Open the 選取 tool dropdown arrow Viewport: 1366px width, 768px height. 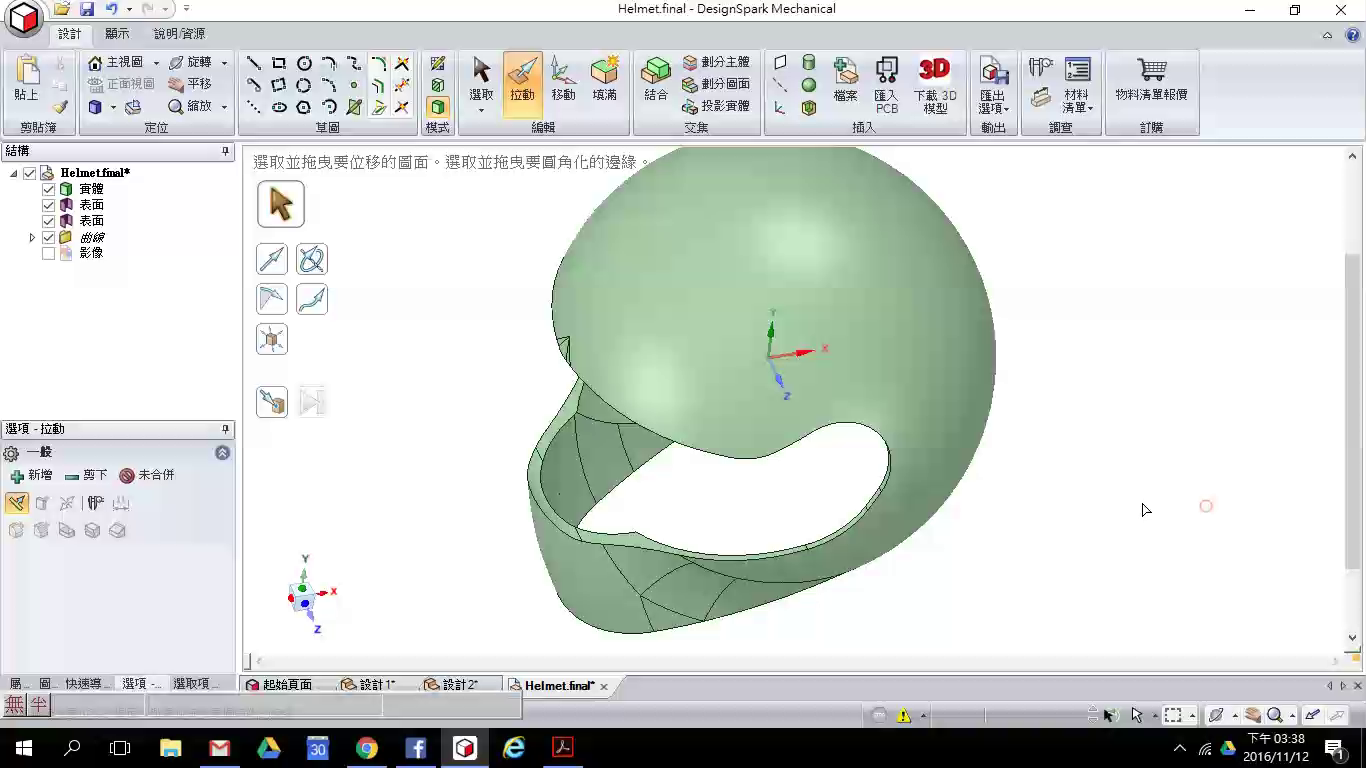[481, 110]
